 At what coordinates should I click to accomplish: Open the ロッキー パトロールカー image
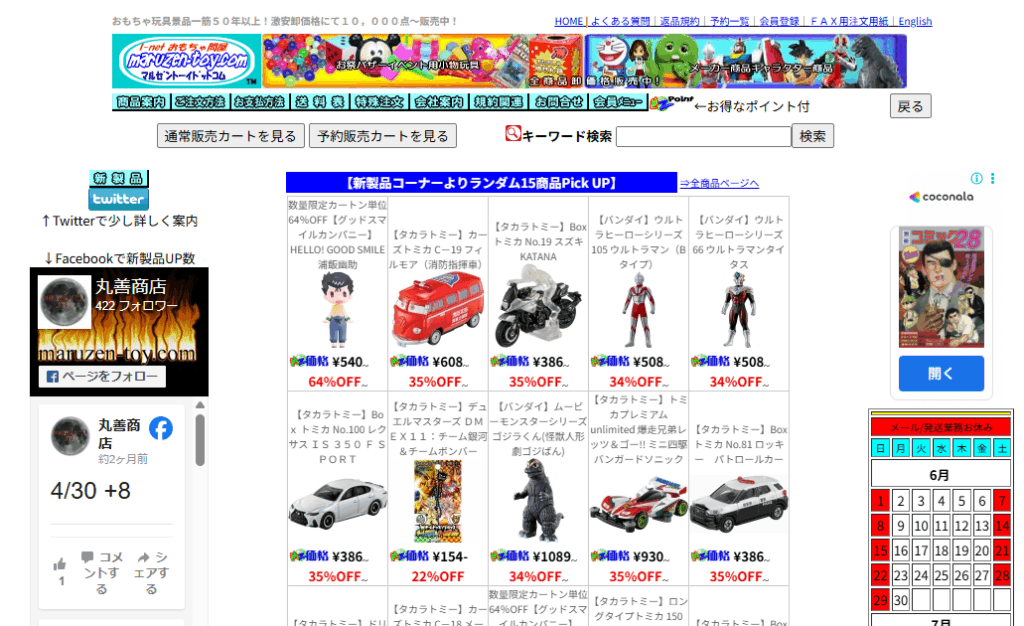click(739, 503)
